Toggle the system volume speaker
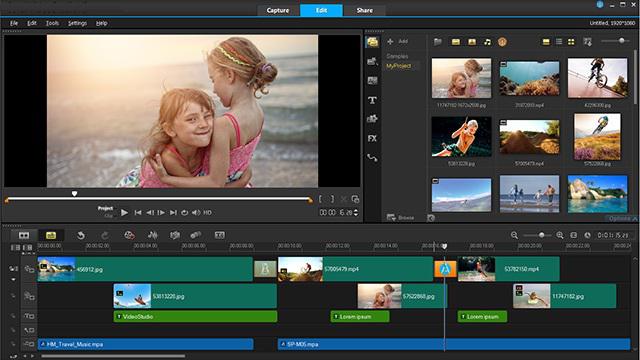640x360 pixels. coord(196,213)
